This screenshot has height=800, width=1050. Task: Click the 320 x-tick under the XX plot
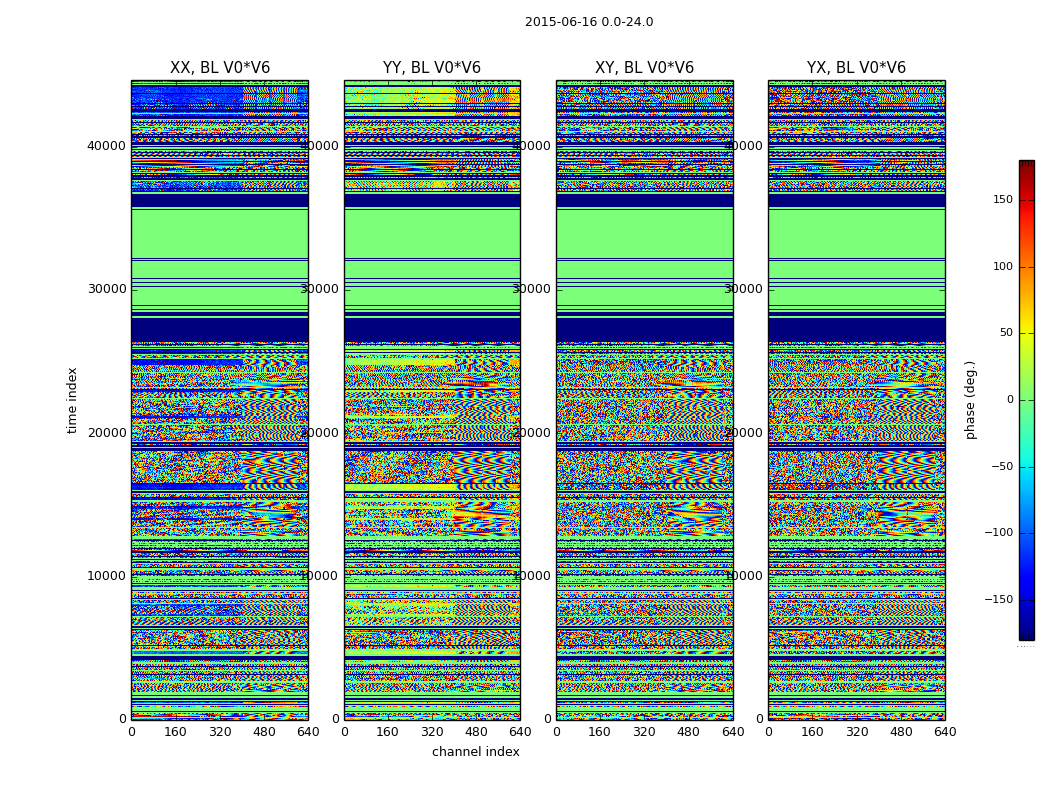point(220,732)
